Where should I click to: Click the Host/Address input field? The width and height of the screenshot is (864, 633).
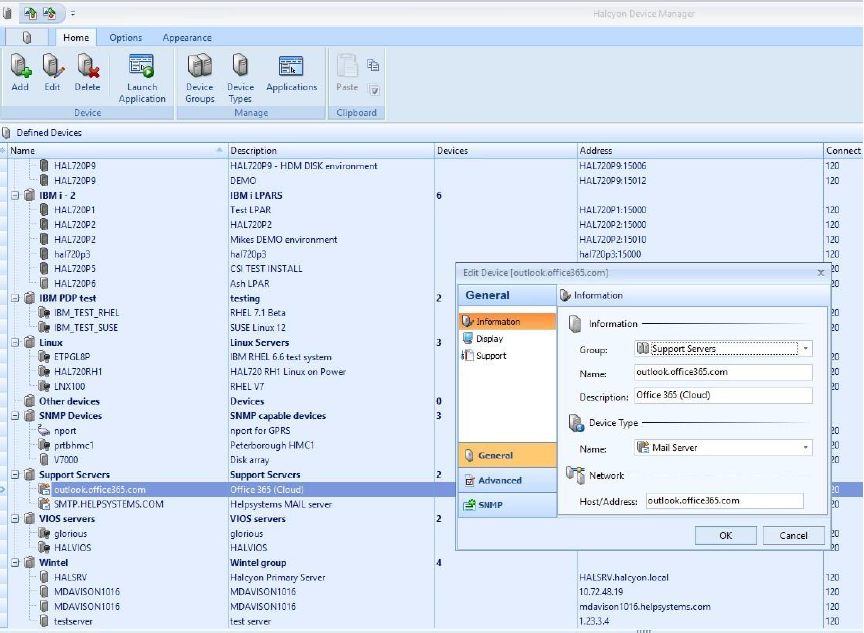click(724, 501)
